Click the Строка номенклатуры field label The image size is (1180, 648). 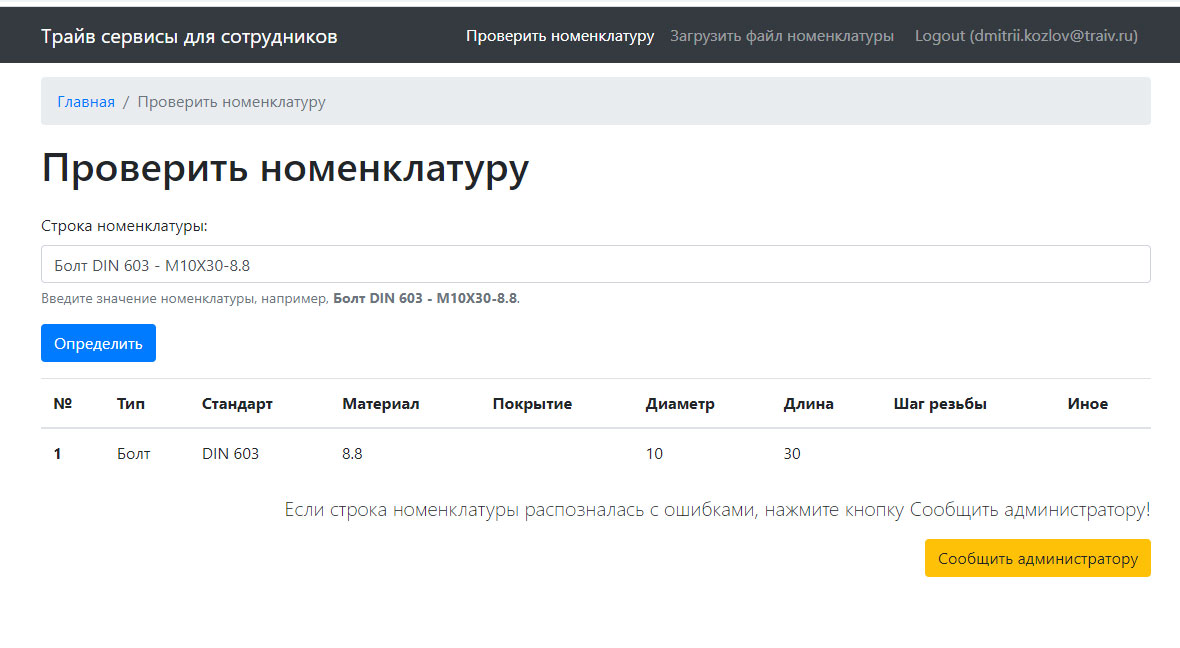[124, 226]
